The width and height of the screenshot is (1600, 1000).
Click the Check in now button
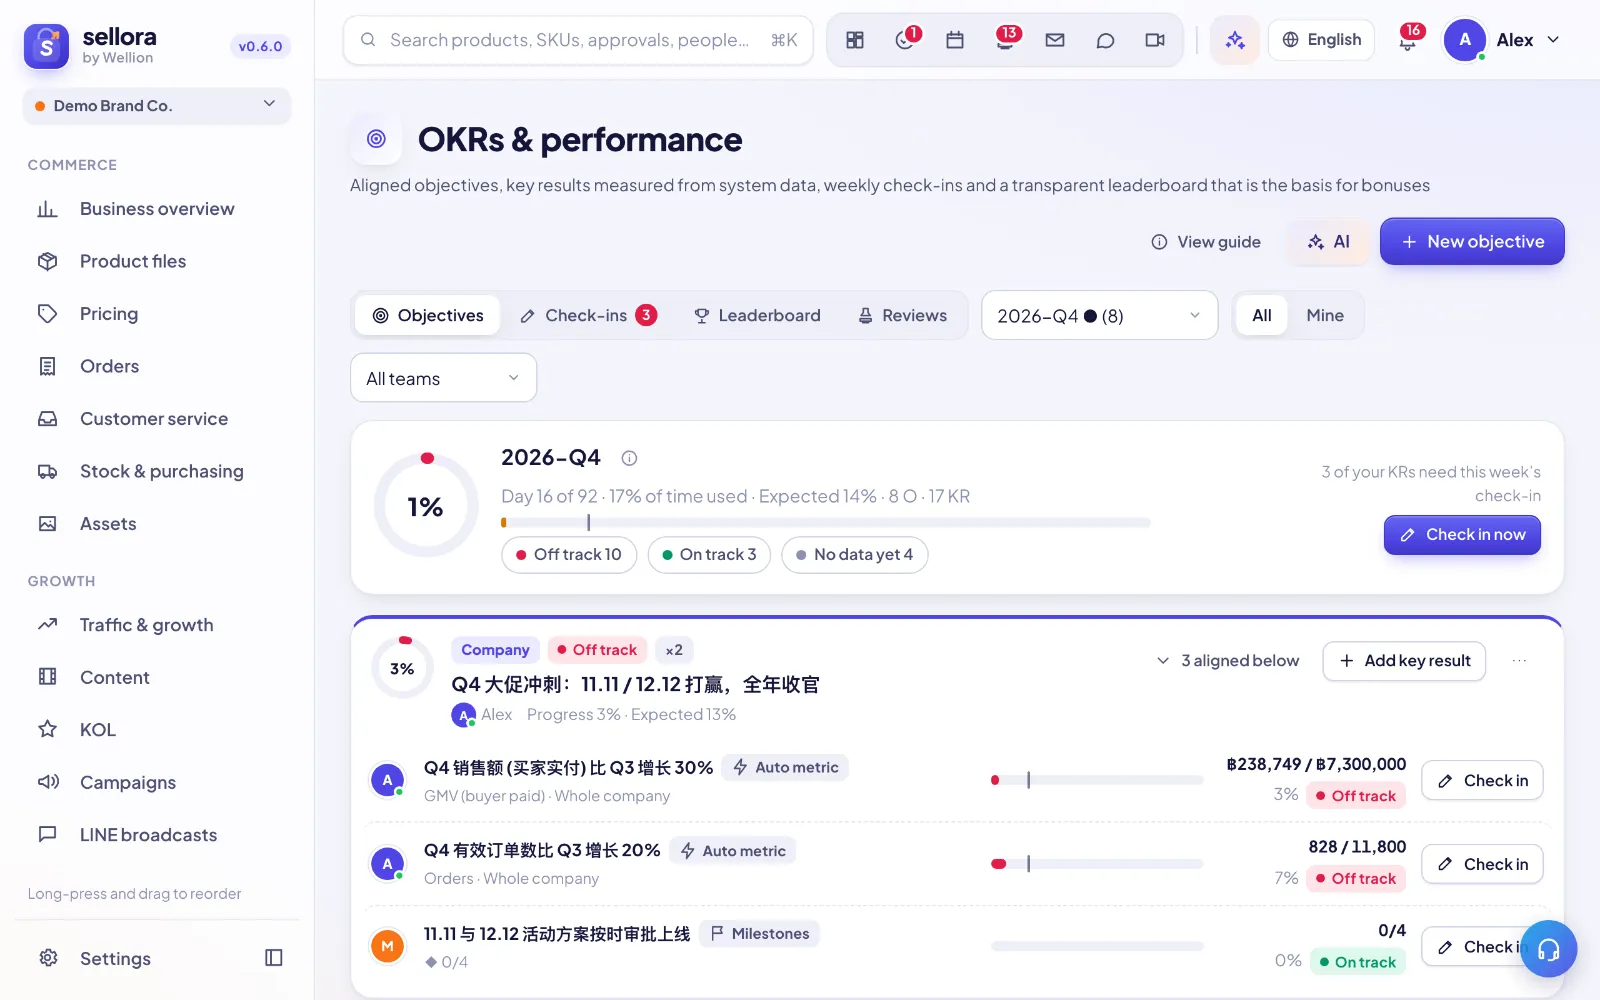pos(1462,535)
